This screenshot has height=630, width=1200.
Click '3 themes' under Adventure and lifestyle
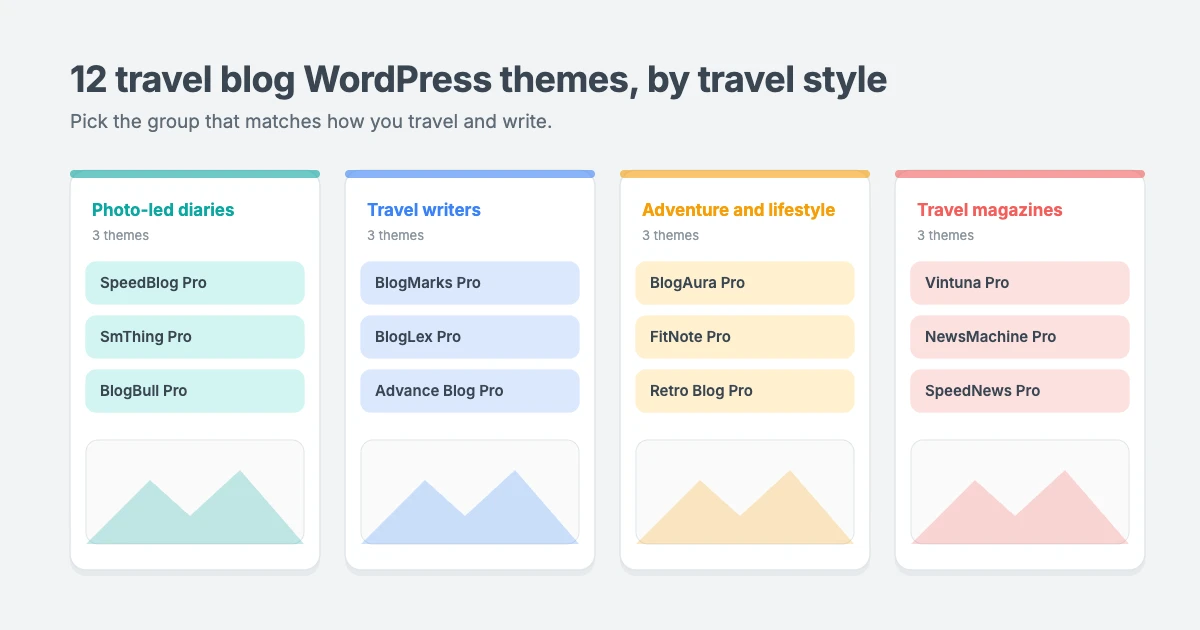(x=670, y=235)
